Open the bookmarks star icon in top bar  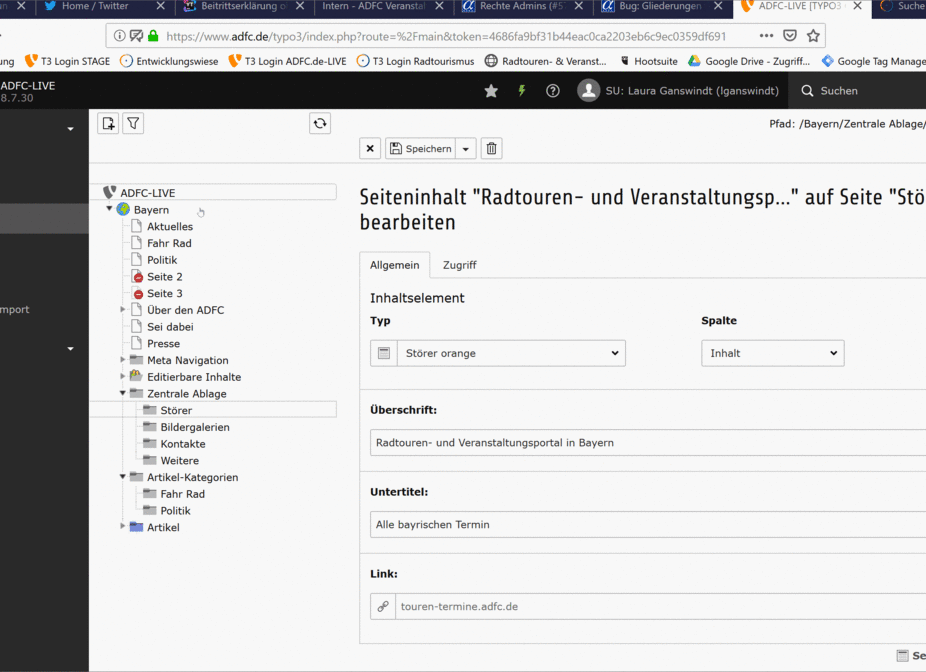click(x=490, y=90)
